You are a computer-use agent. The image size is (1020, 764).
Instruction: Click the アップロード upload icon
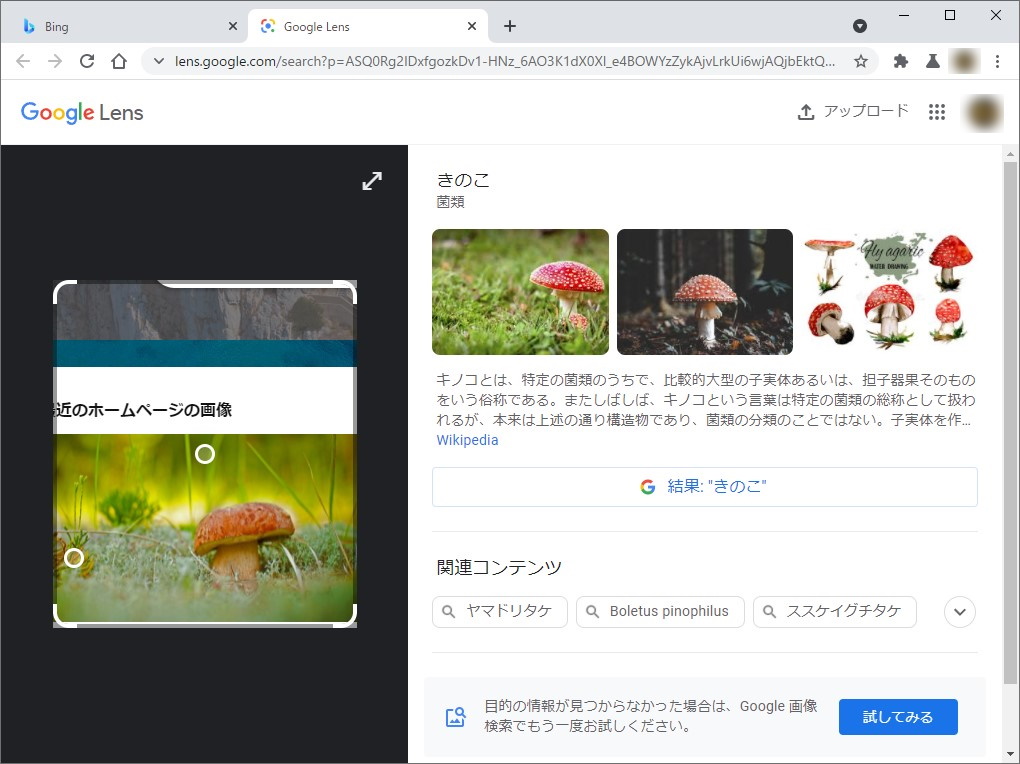coord(806,111)
